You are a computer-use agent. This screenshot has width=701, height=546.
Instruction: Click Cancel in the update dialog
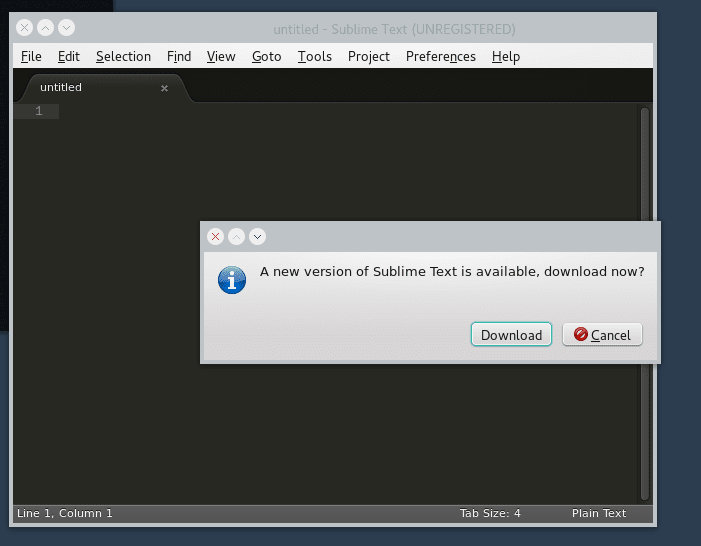point(602,334)
